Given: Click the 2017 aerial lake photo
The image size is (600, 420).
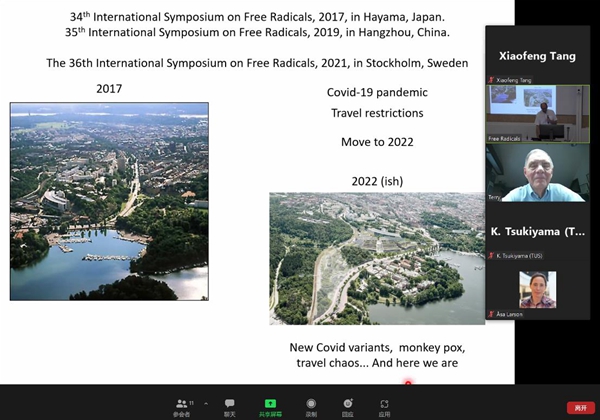Looking at the screenshot, I should 109,201.
